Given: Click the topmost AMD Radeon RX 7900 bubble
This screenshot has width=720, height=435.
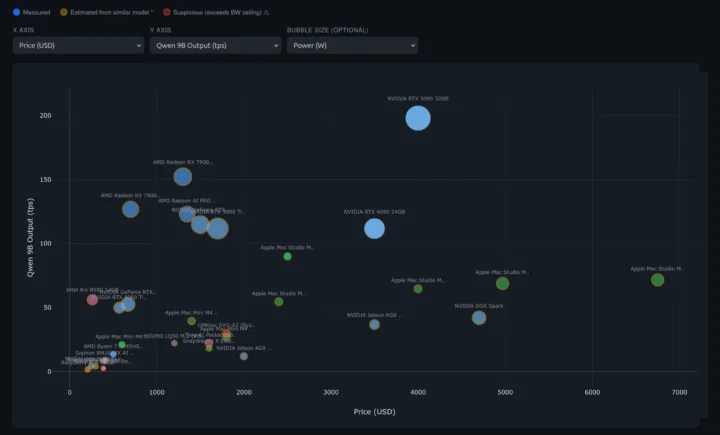Looking at the screenshot, I should tap(183, 177).
